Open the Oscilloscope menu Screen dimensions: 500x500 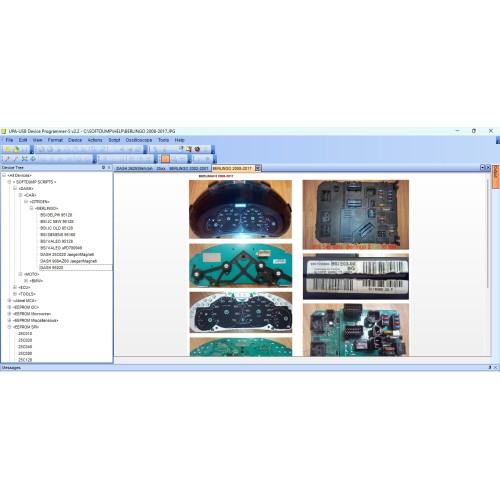139,140
